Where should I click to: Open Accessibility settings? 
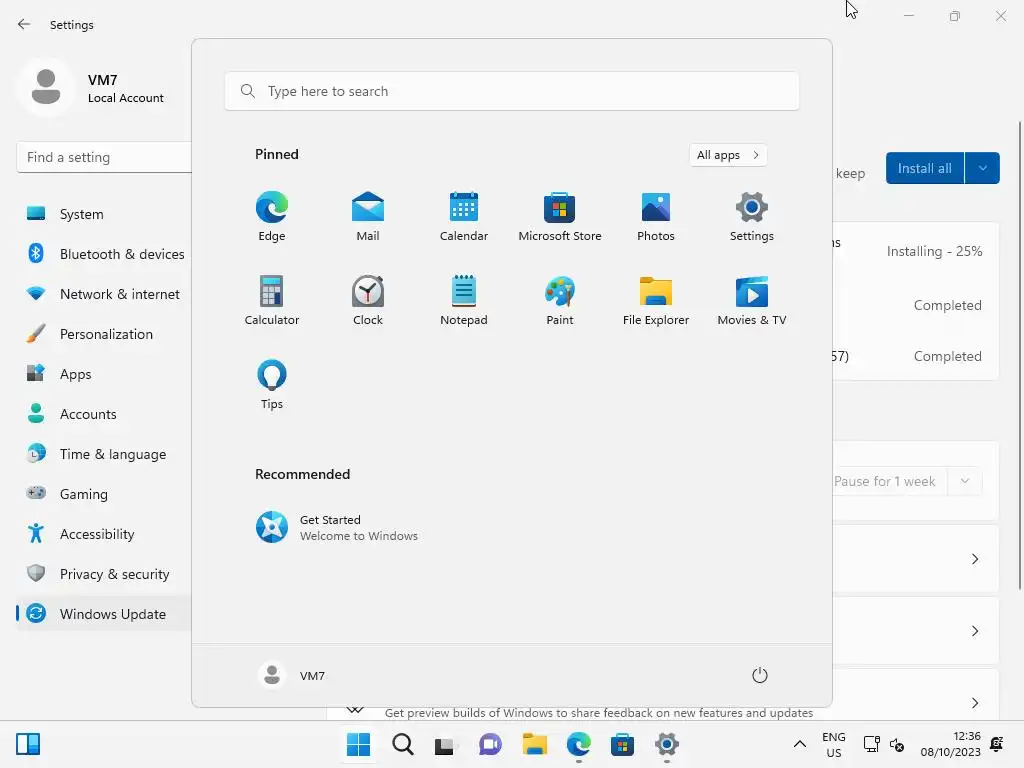pyautogui.click(x=104, y=534)
